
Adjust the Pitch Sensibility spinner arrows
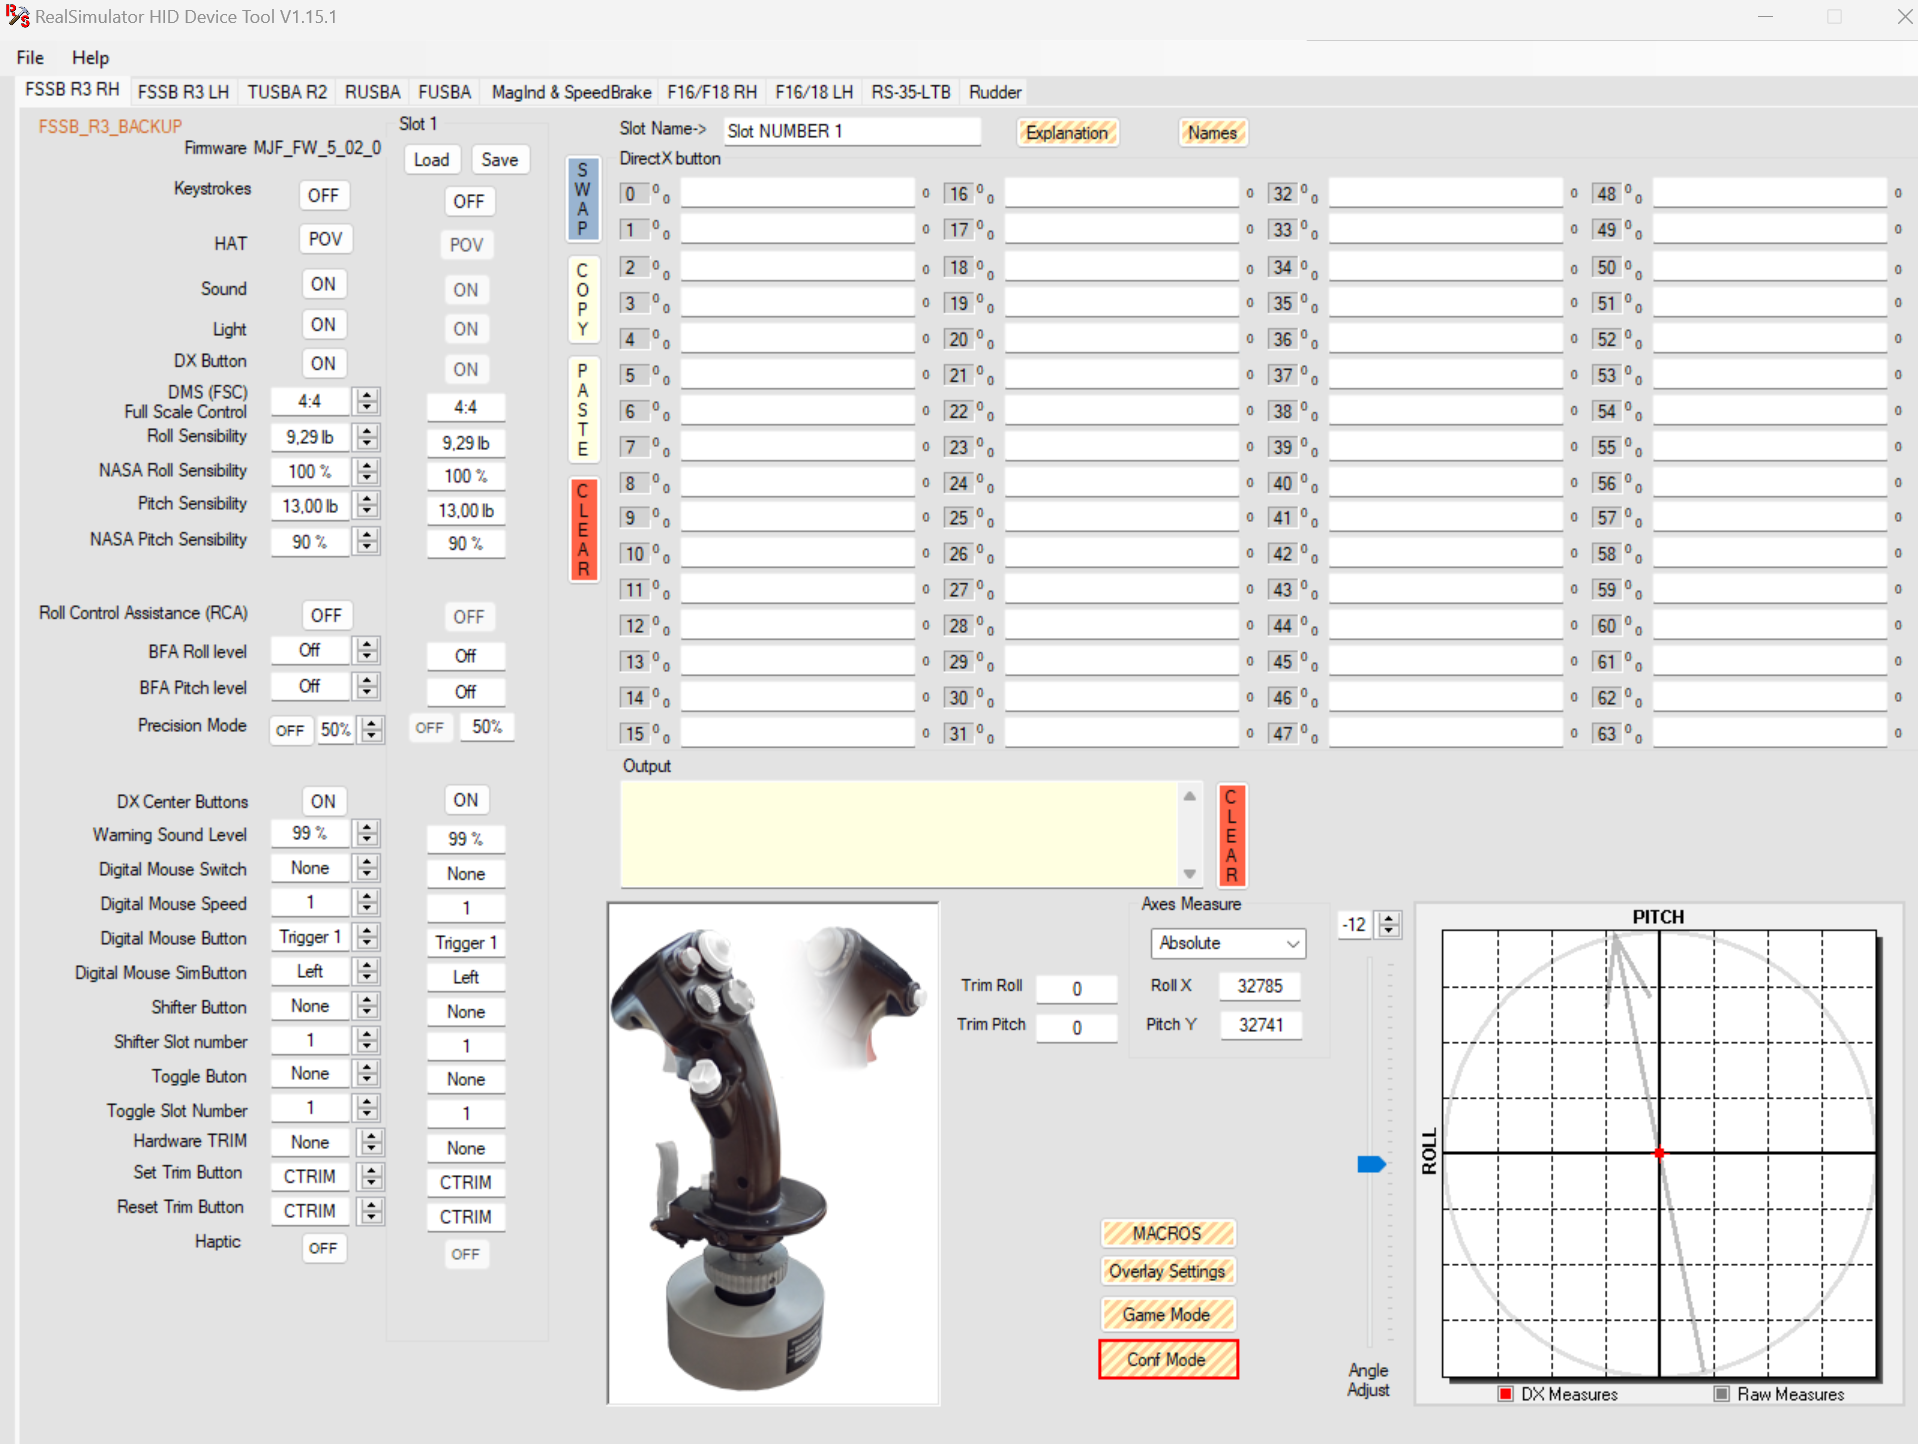[367, 506]
